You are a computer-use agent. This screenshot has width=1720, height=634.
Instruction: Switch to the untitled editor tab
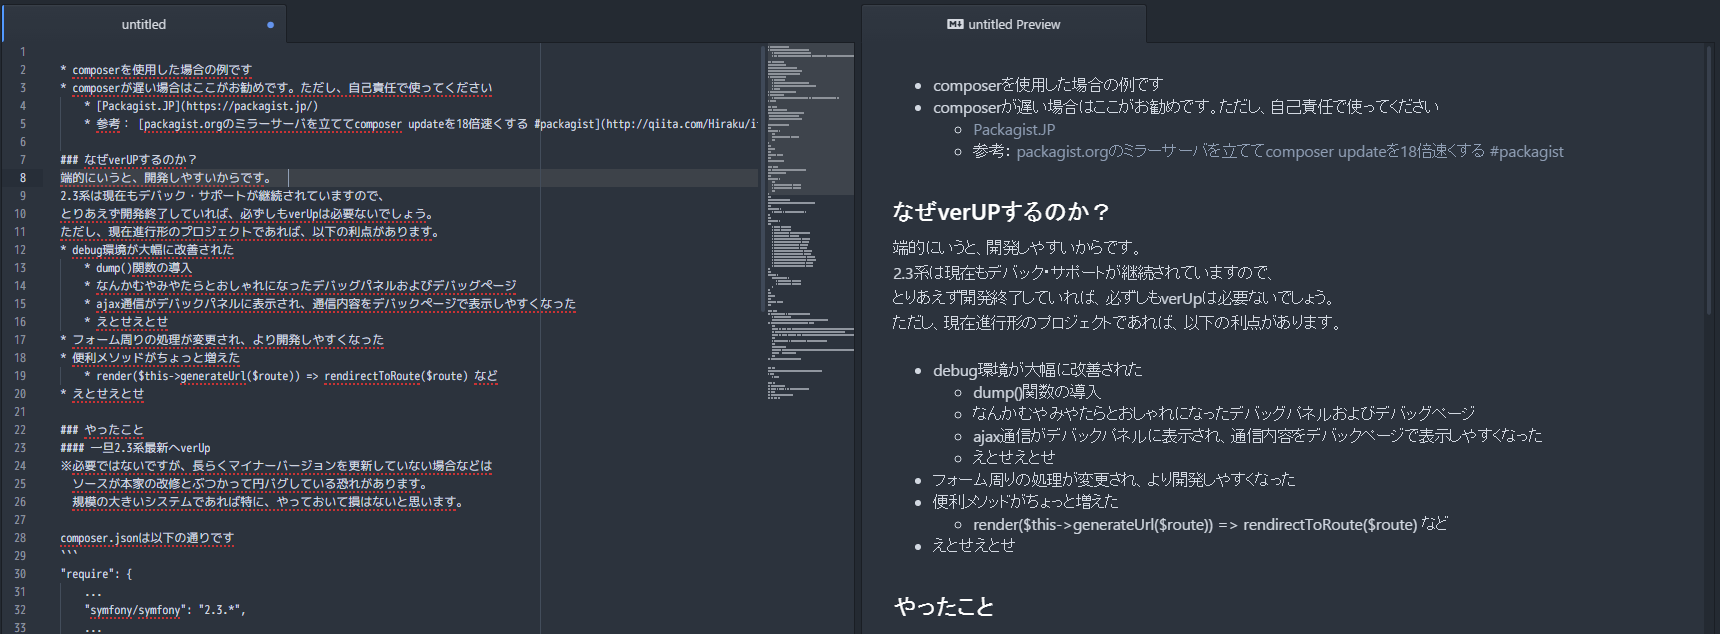coord(144,24)
